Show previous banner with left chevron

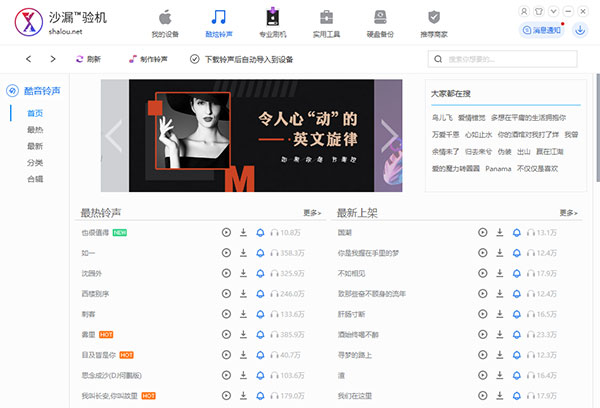(114, 136)
